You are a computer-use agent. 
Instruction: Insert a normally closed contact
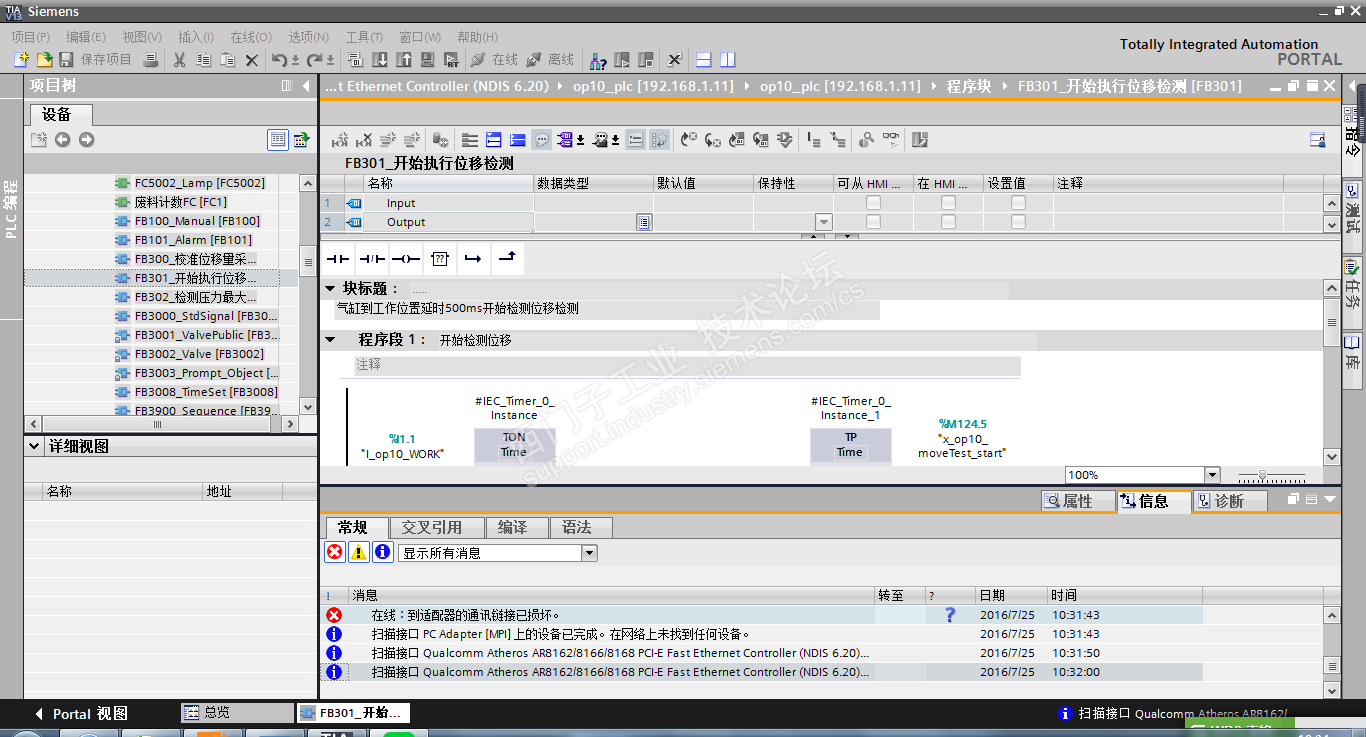click(x=372, y=260)
